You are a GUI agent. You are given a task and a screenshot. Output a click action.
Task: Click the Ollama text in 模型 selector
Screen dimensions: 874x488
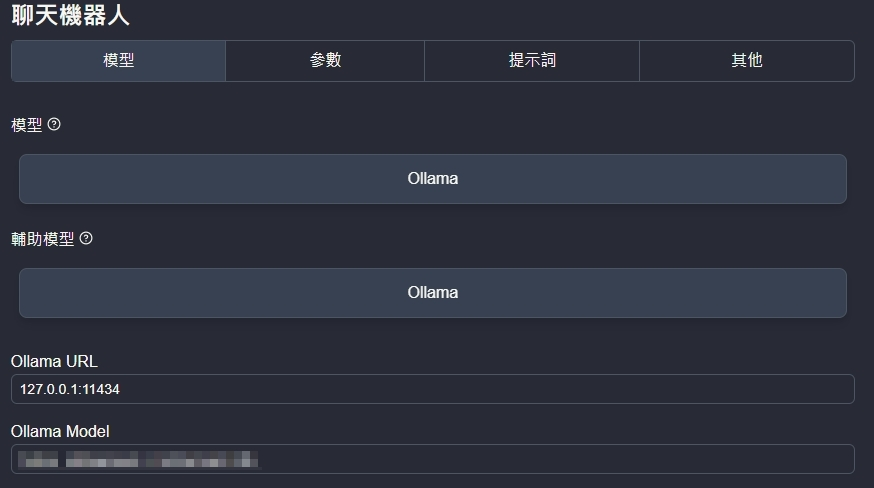pyautogui.click(x=433, y=179)
